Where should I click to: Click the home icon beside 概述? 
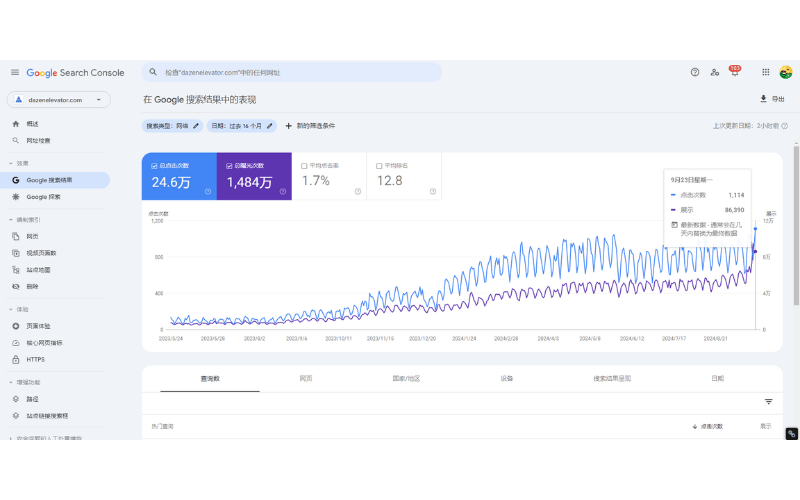point(15,124)
